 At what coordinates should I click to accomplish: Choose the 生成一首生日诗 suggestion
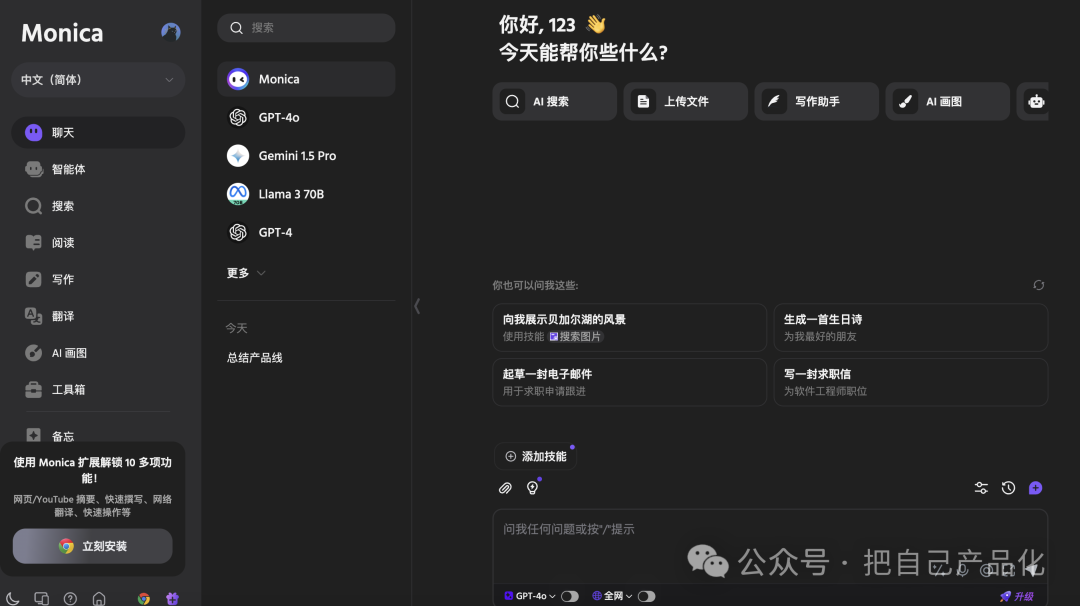(911, 327)
